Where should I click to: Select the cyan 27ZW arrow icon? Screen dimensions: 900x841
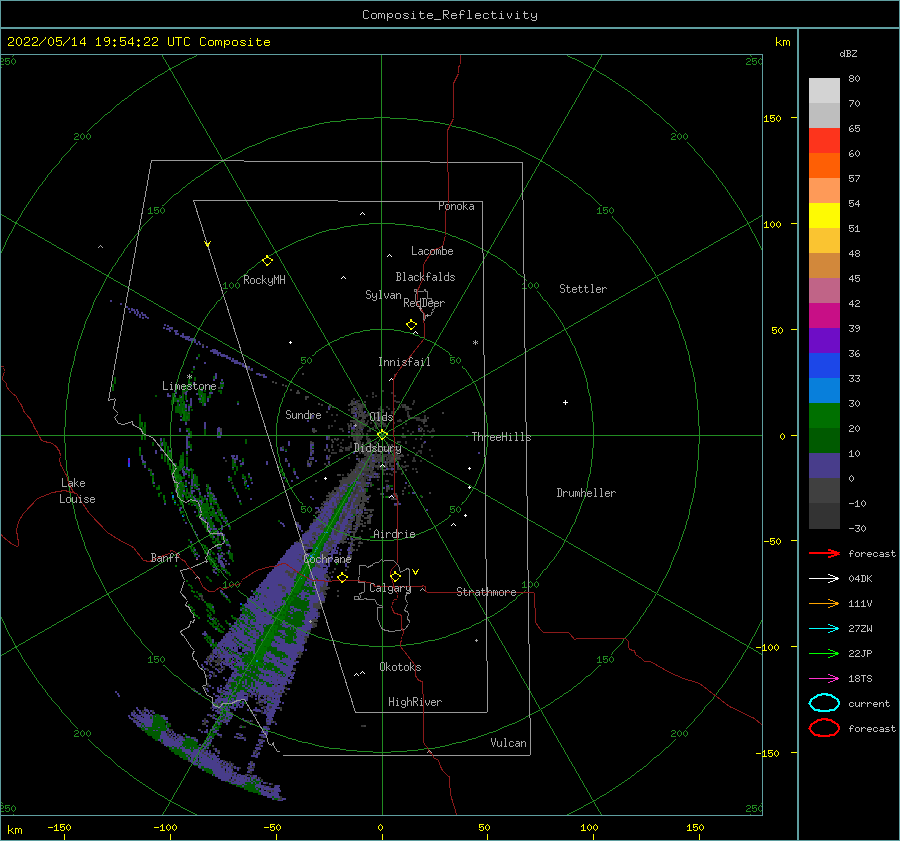click(x=824, y=629)
